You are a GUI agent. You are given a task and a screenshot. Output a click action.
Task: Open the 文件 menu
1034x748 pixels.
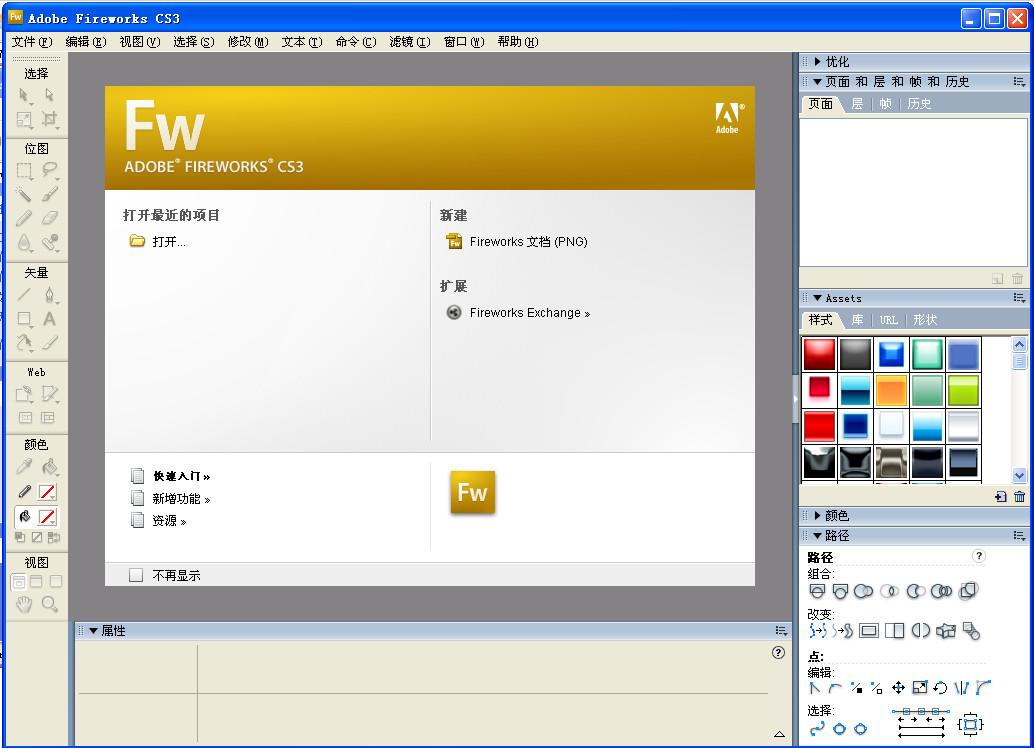[x=32, y=42]
